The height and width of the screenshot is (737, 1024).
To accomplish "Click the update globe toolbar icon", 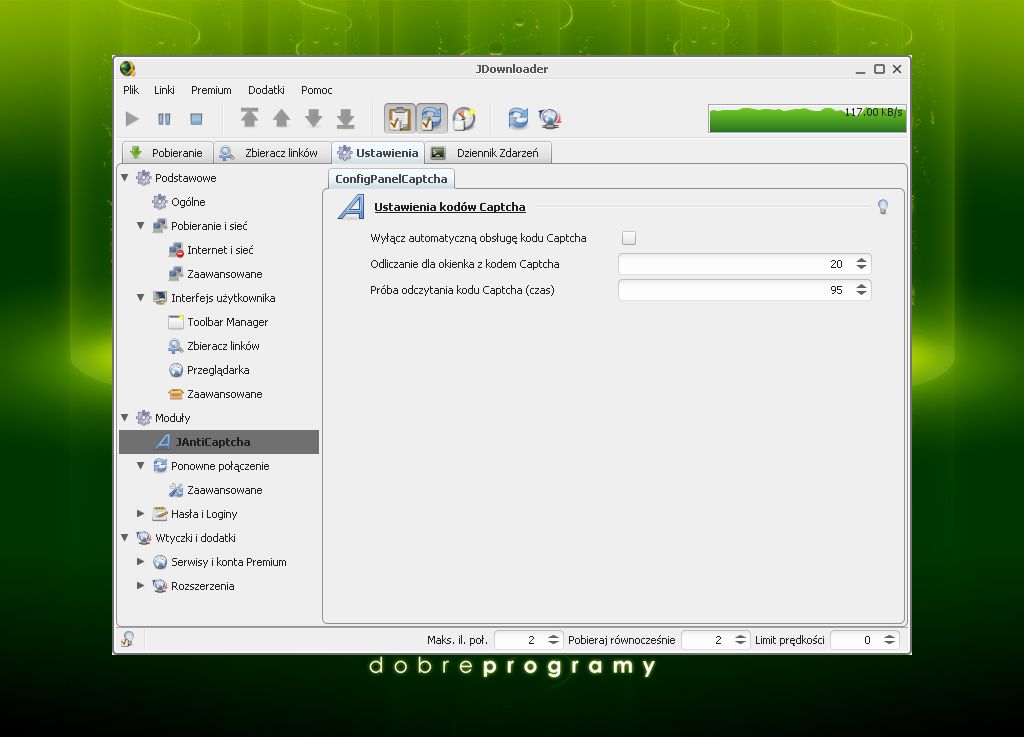I will tap(550, 119).
